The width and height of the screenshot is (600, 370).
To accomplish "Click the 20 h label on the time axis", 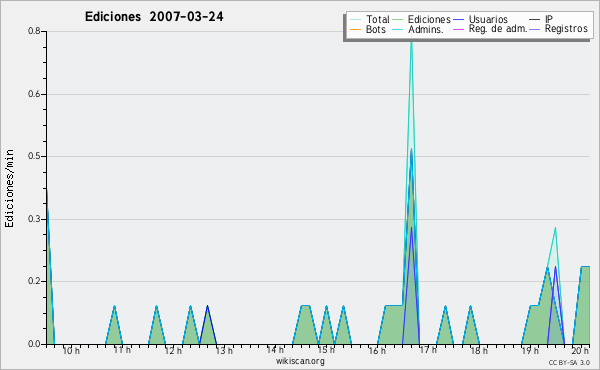I will click(x=580, y=350).
